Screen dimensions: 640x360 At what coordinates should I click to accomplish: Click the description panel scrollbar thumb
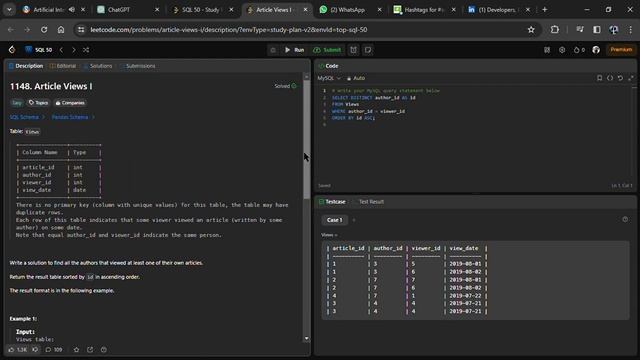pyautogui.click(x=307, y=140)
